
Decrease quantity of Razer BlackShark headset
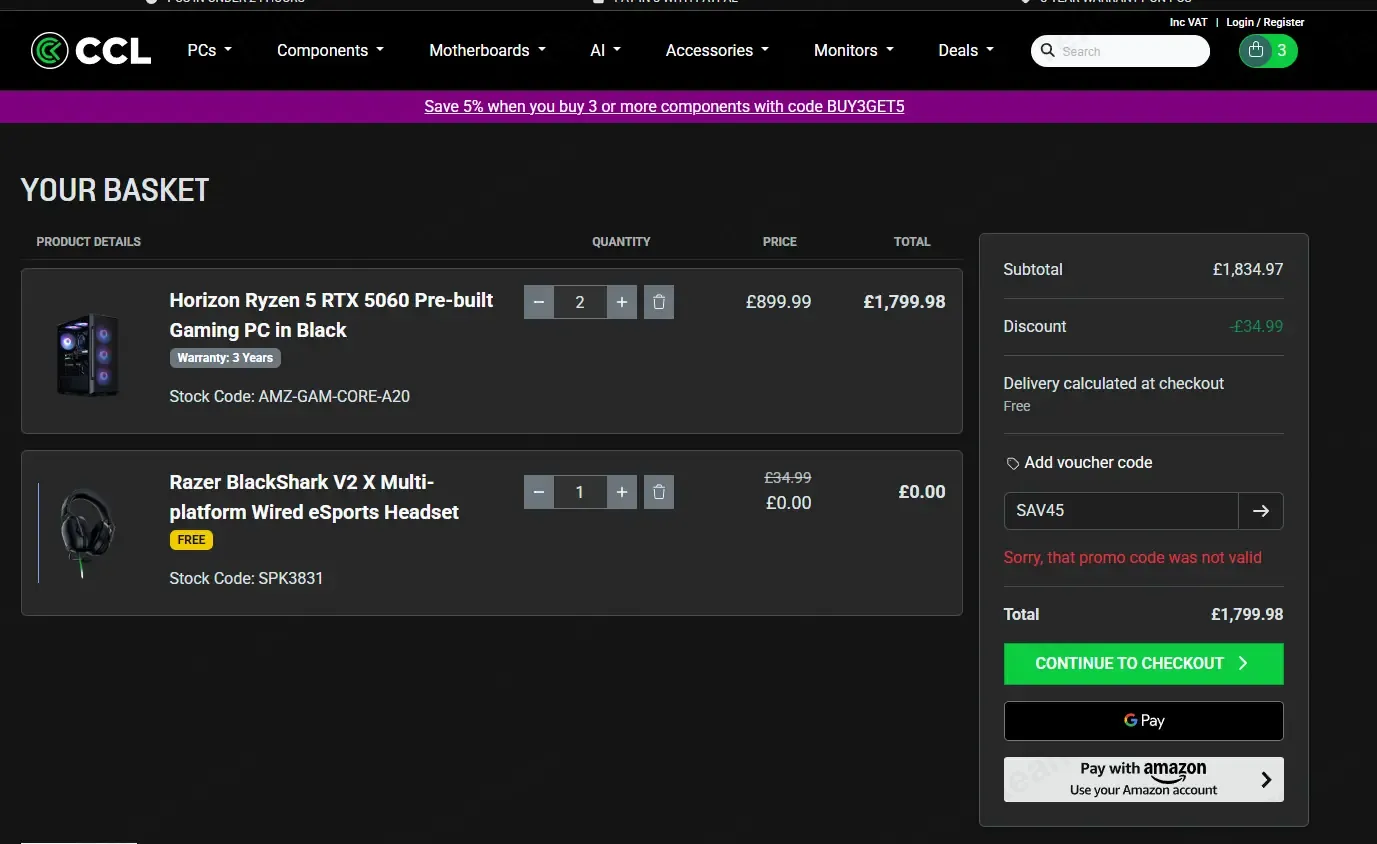(x=539, y=492)
